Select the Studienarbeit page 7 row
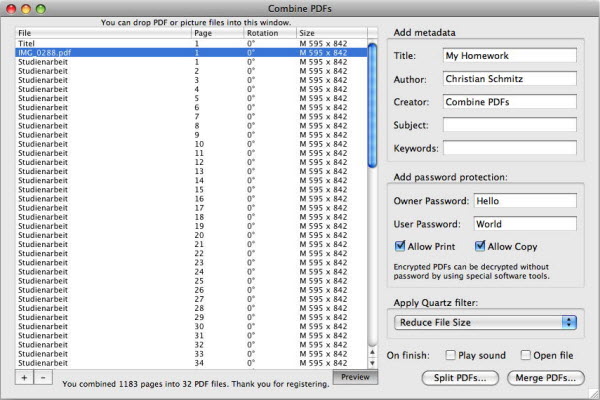This screenshot has width=600, height=400. click(191, 116)
